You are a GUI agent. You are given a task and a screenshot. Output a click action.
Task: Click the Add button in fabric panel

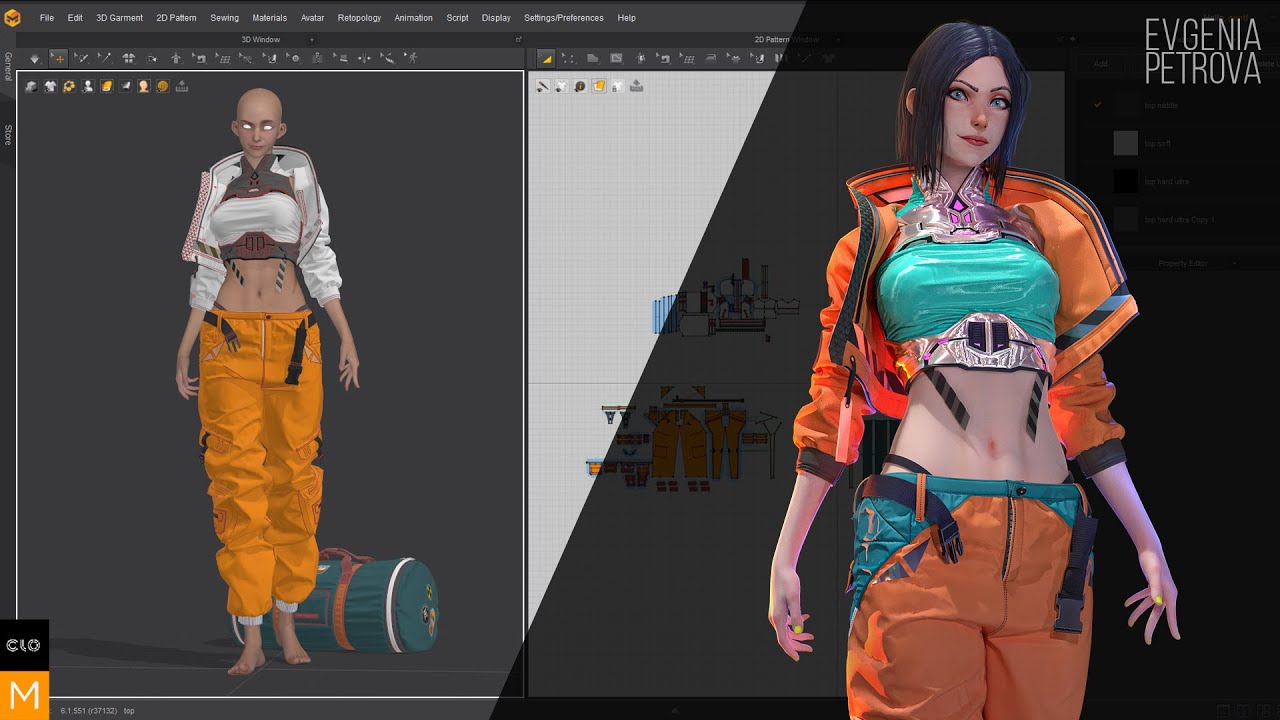(x=1101, y=64)
